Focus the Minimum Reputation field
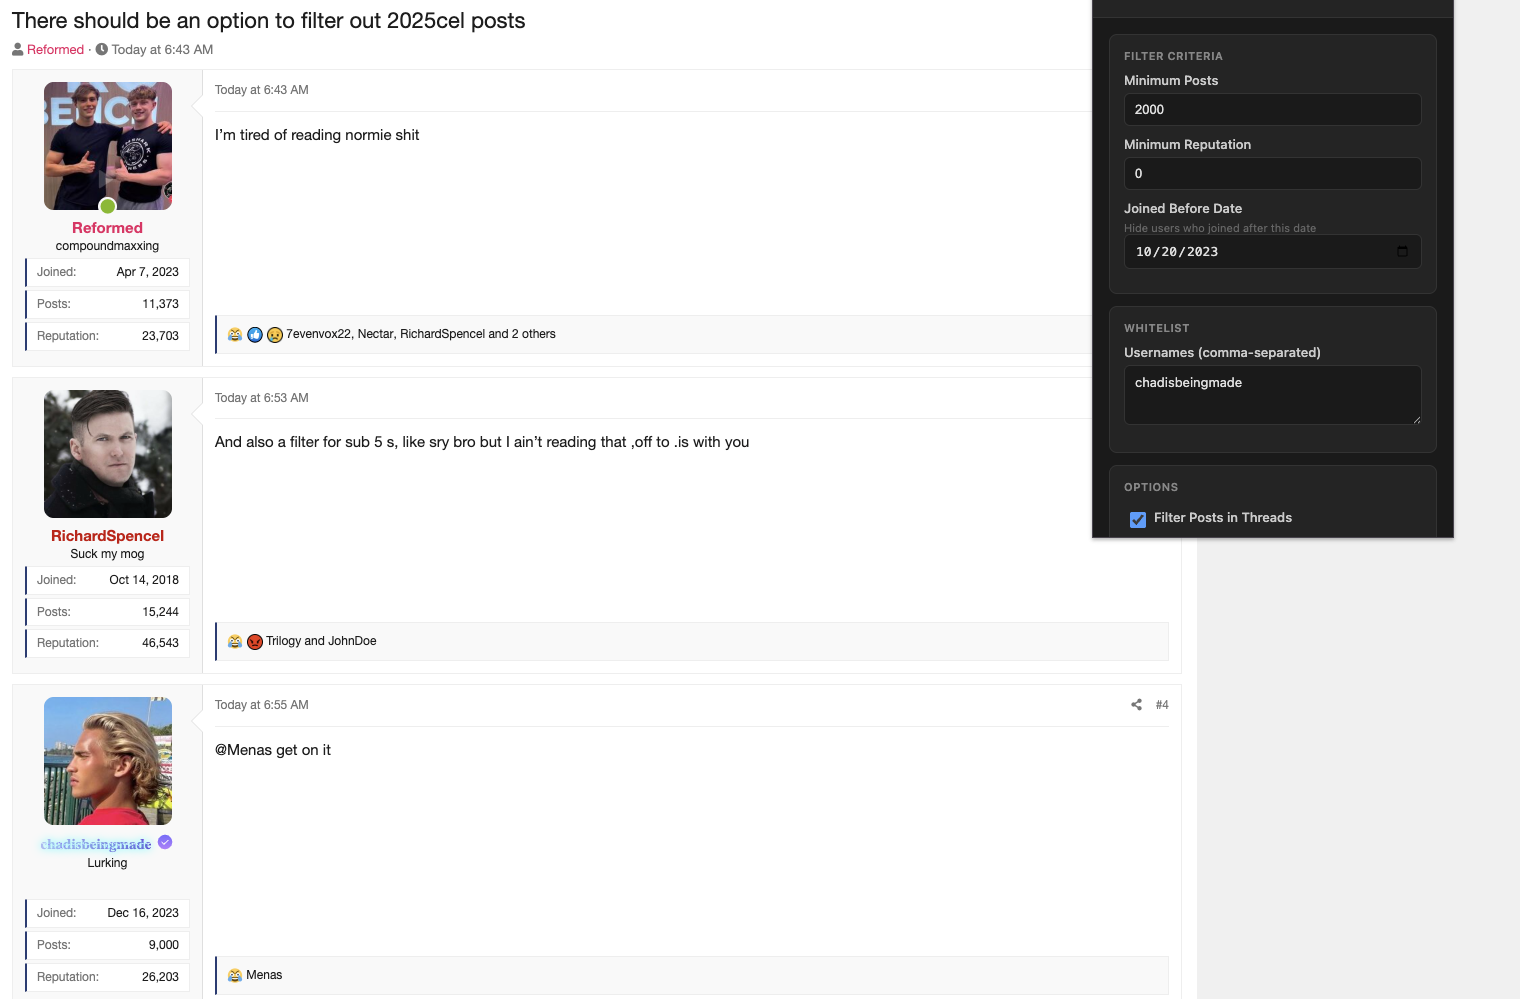This screenshot has height=999, width=1520. click(x=1272, y=174)
